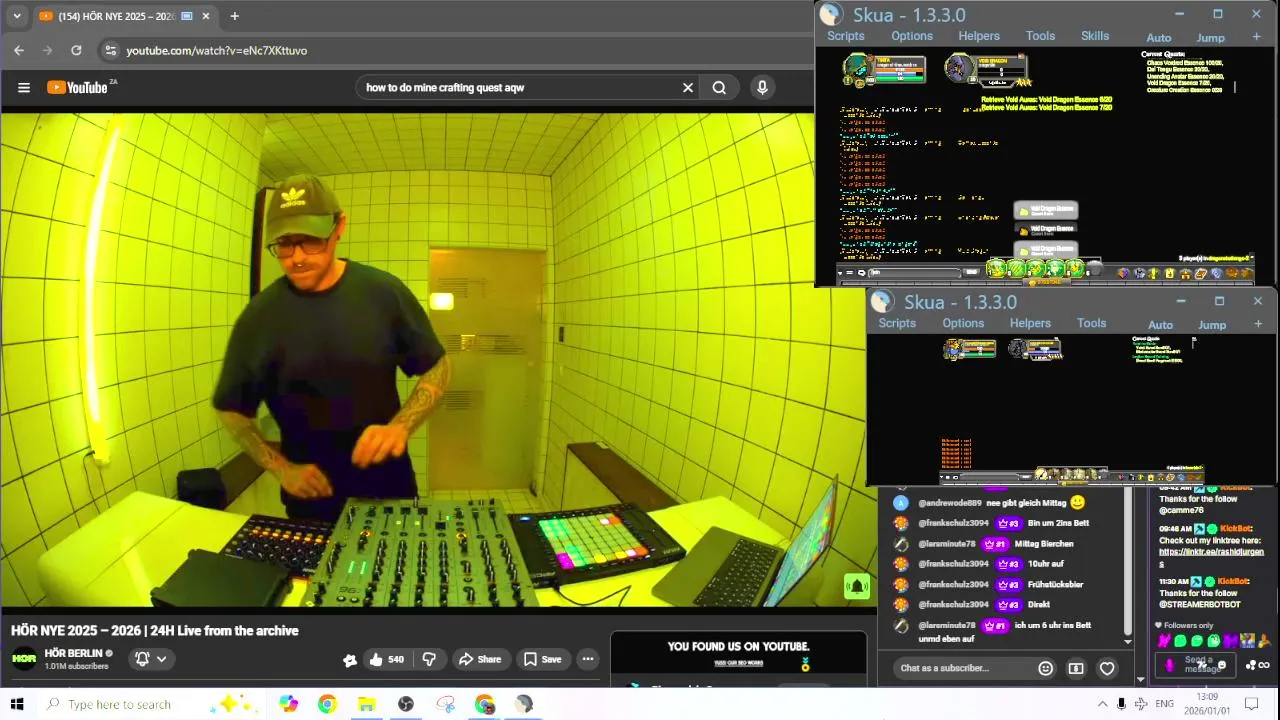Click the YouTube search text field

tap(520, 88)
